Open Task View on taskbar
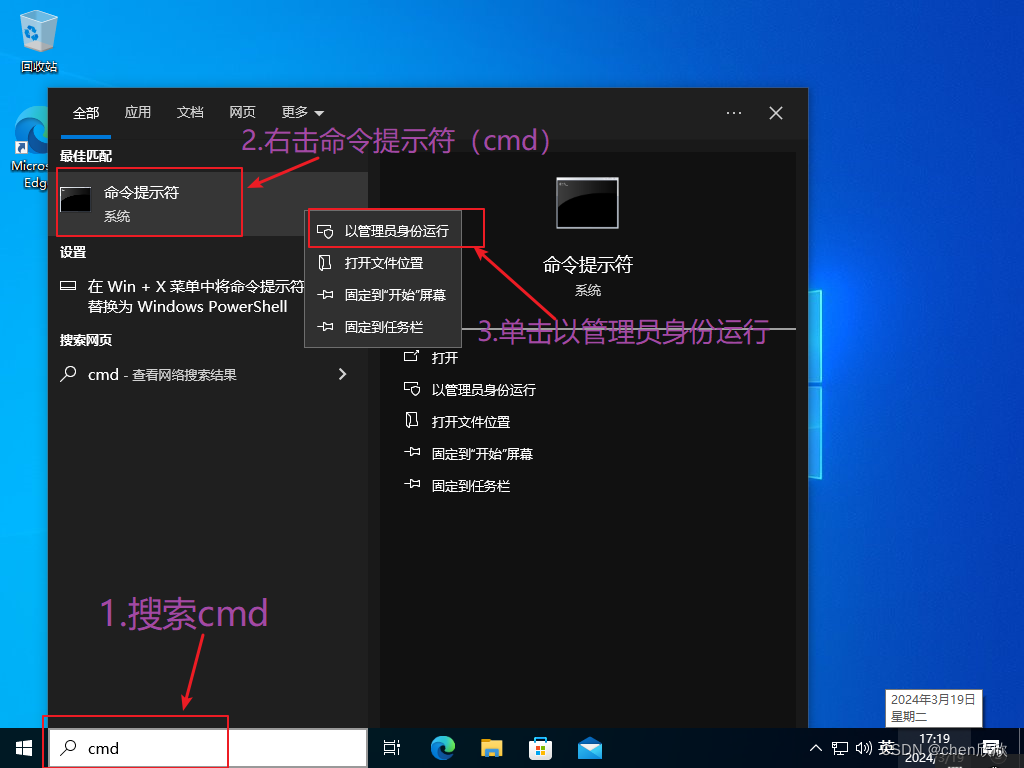The height and width of the screenshot is (768, 1024). click(392, 748)
